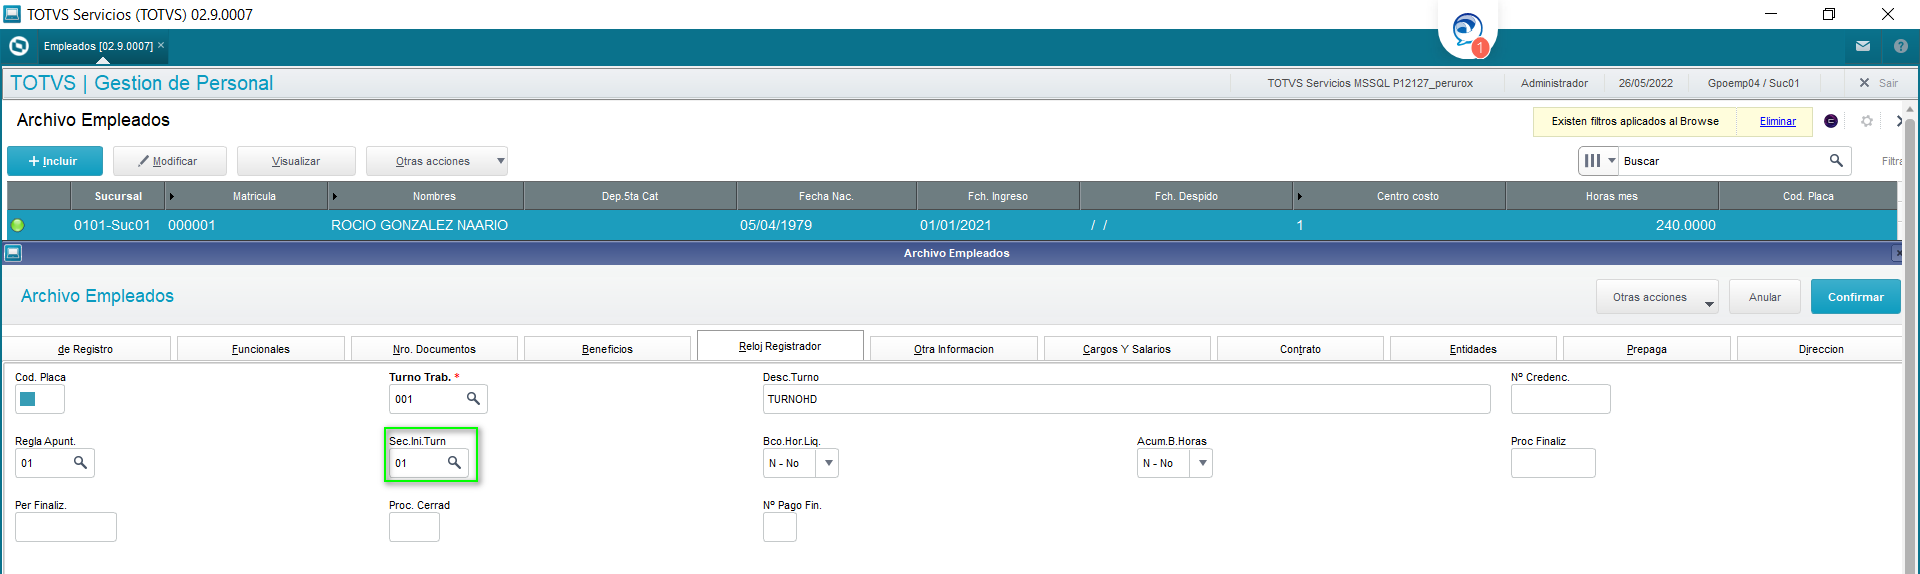Click the window icon on Archivo Empleados titlebar
The width and height of the screenshot is (1920, 574).
tap(13, 253)
